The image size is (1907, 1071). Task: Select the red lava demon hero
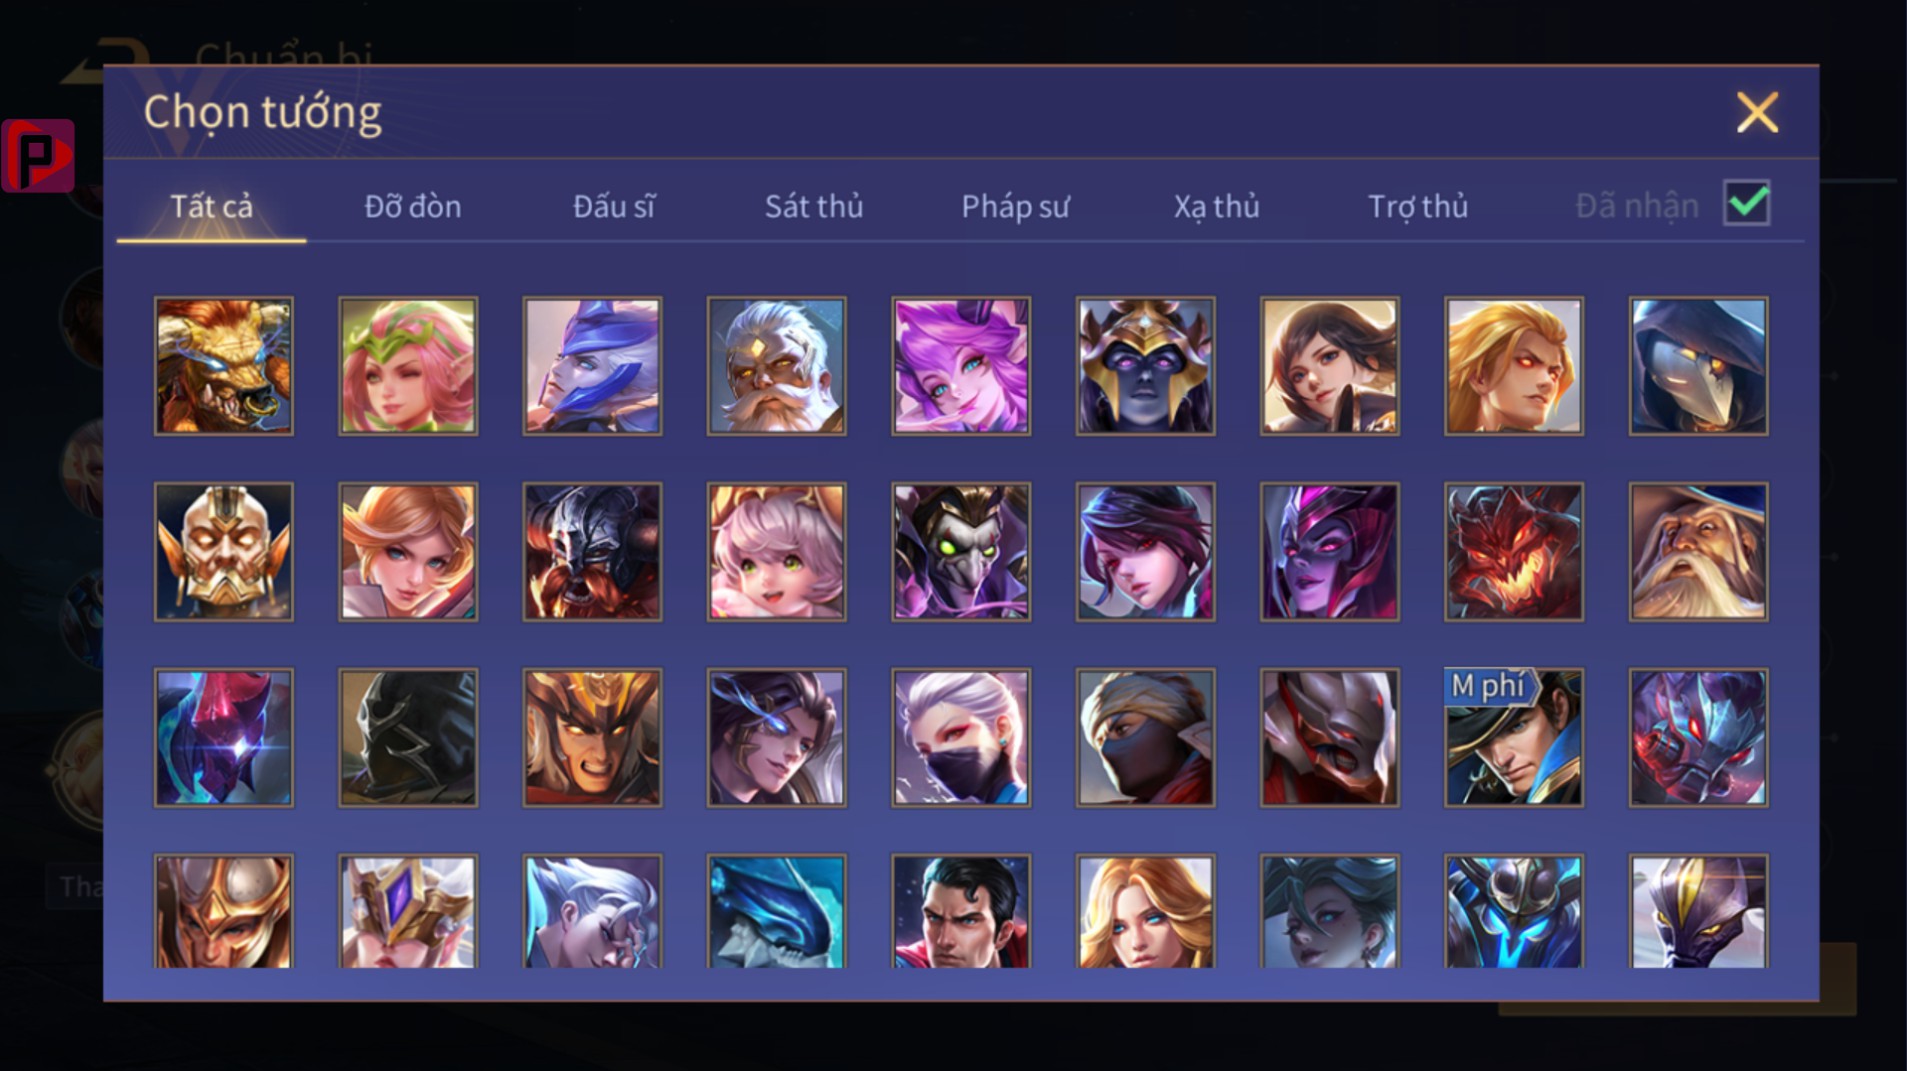[1514, 552]
